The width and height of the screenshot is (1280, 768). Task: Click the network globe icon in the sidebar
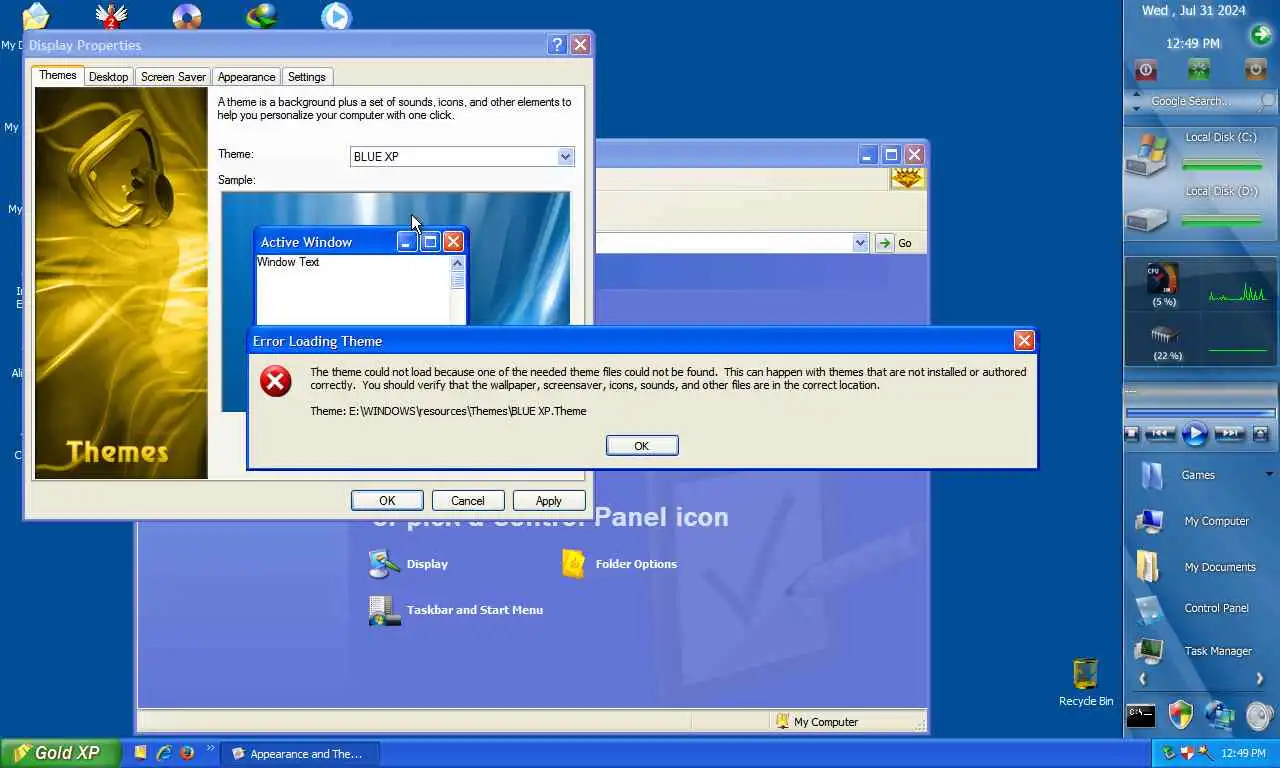coord(1220,715)
